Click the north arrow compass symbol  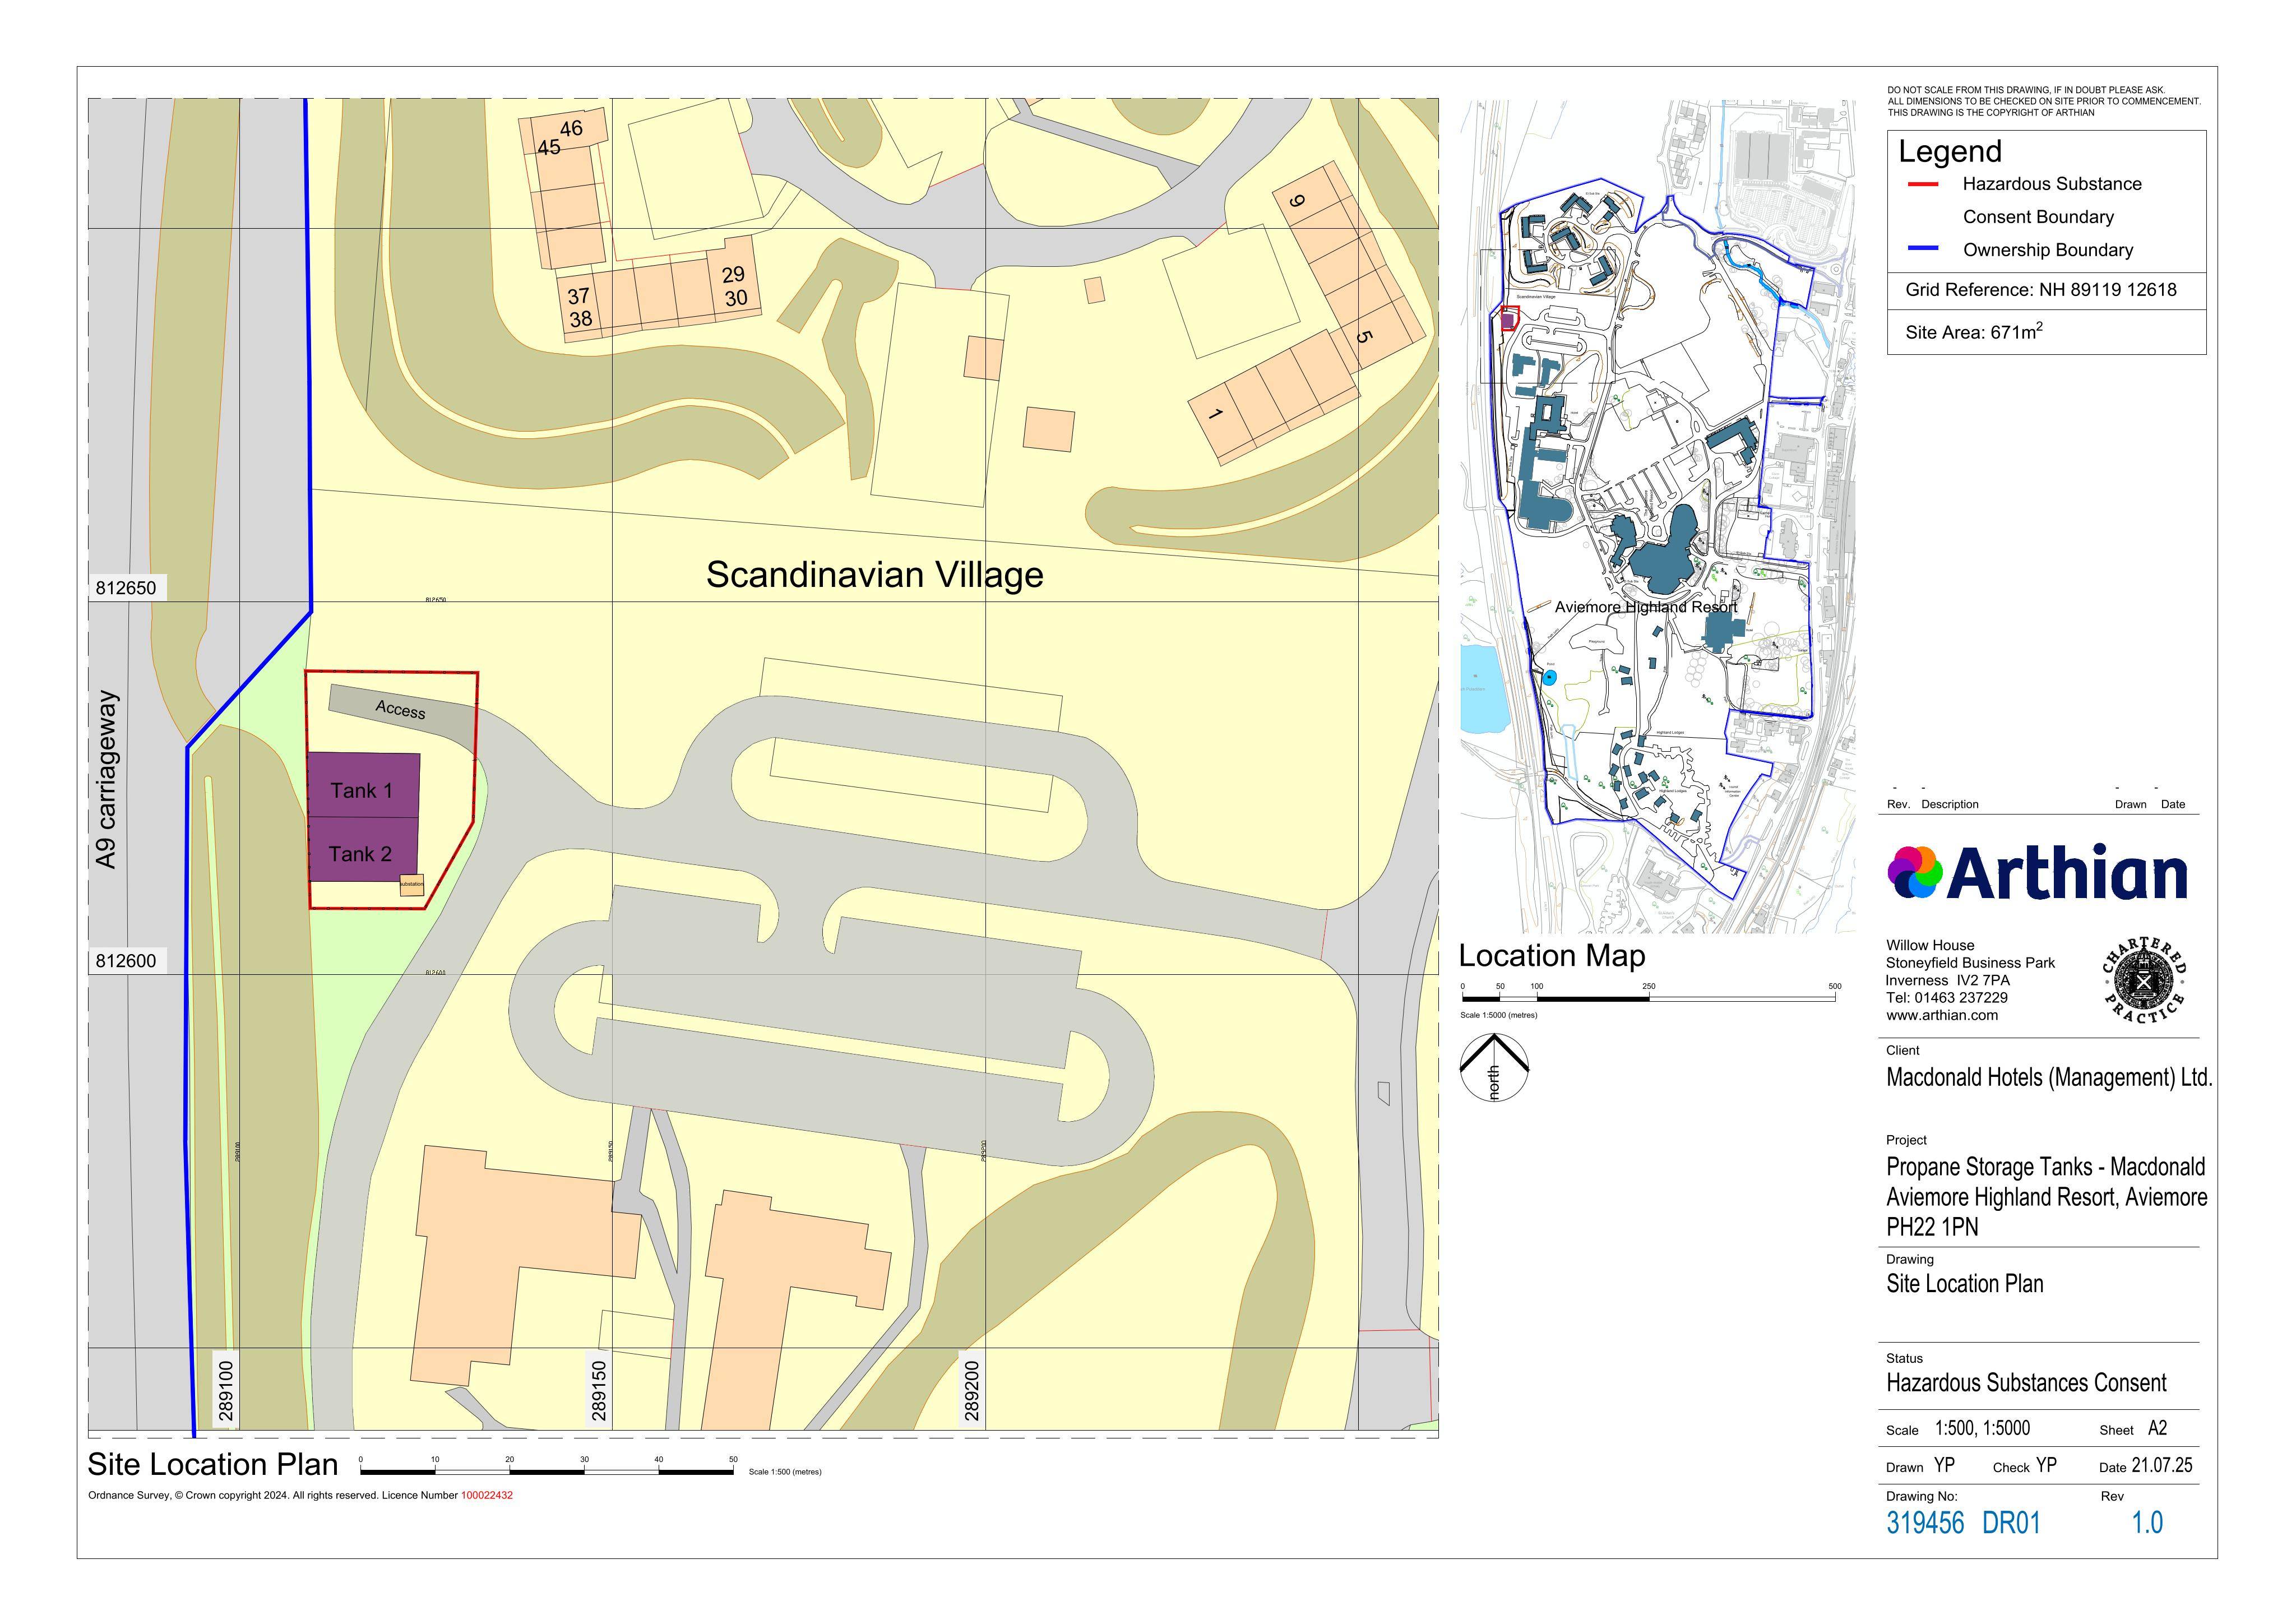1494,1067
